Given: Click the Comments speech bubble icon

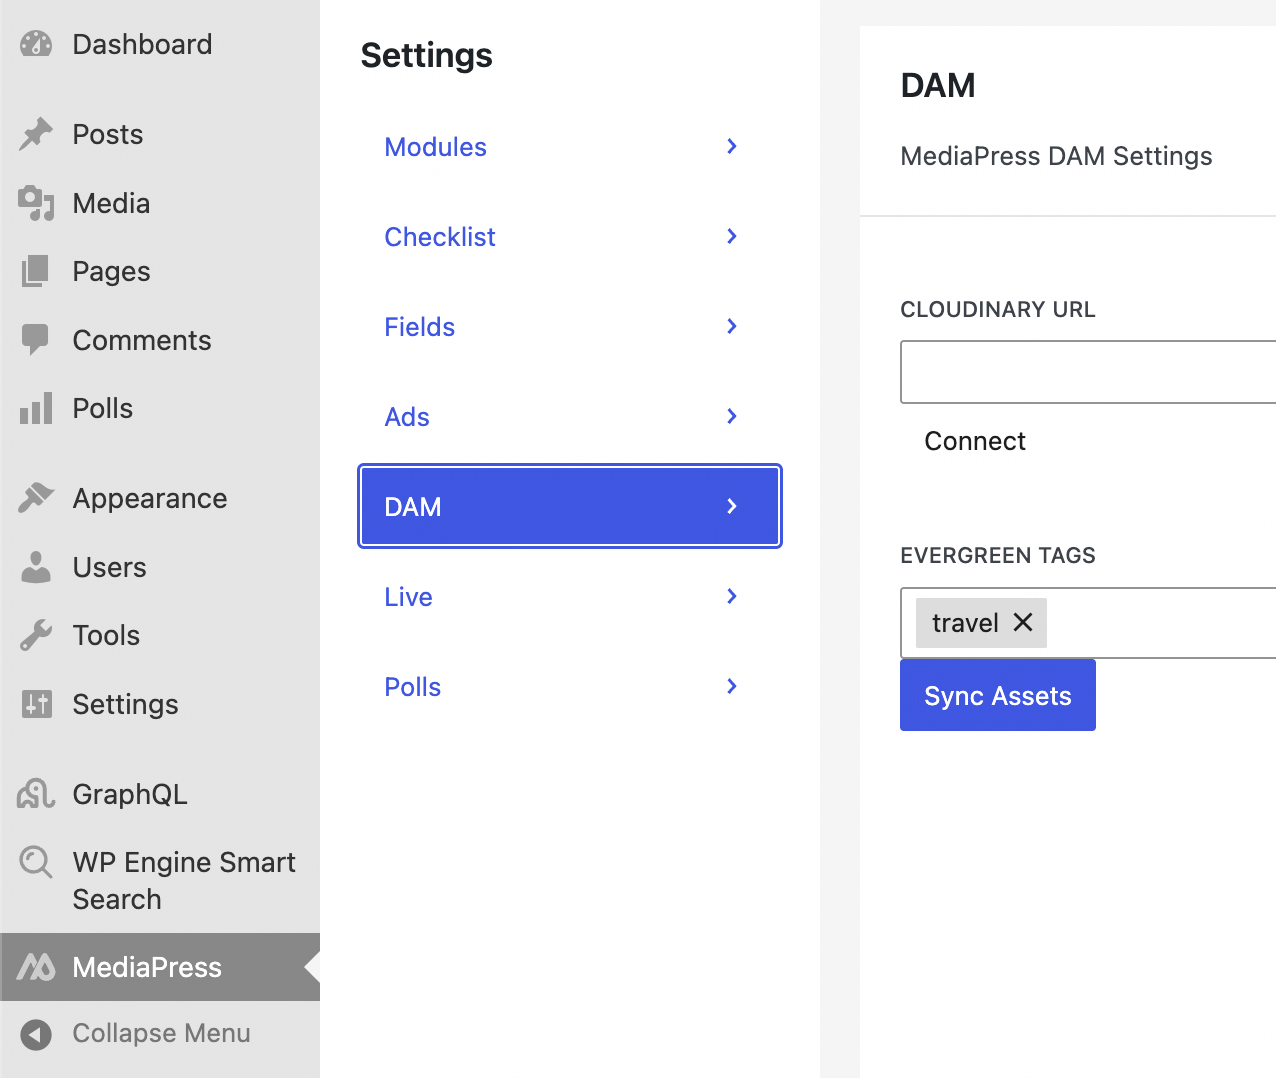Looking at the screenshot, I should 36,340.
